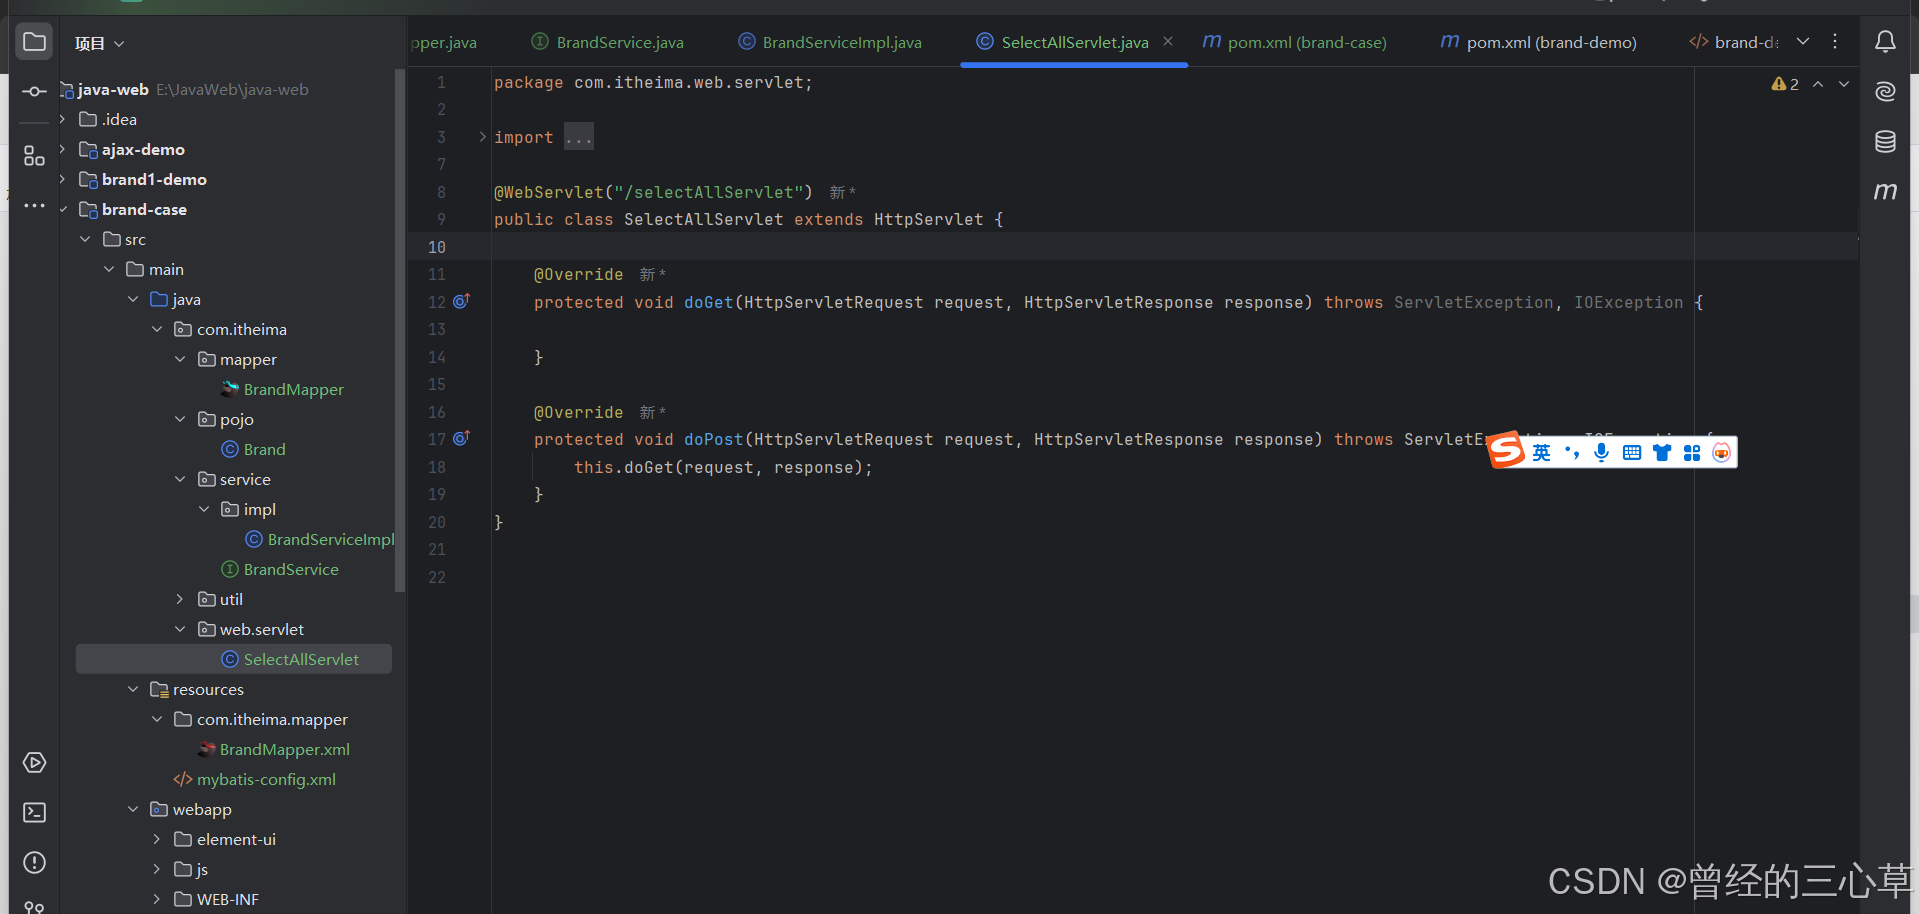Expand the folded import block
This screenshot has height=914, width=1919.
(482, 137)
